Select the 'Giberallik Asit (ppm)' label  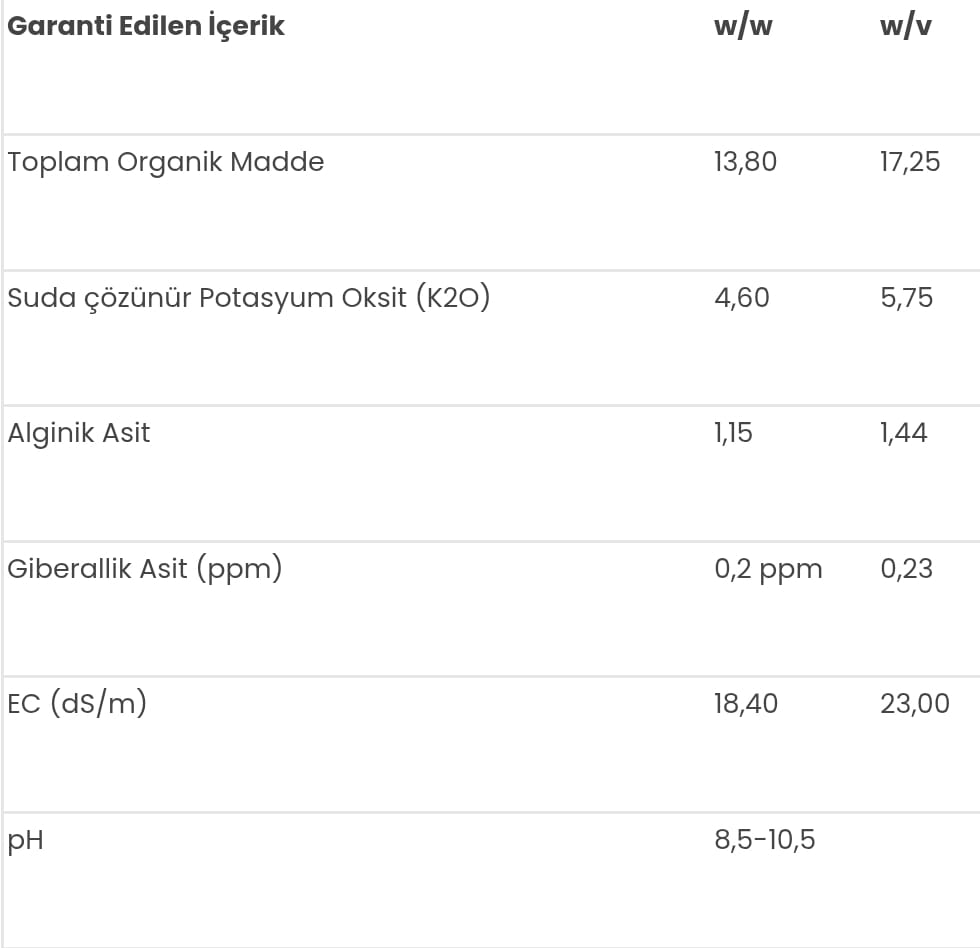pos(145,569)
